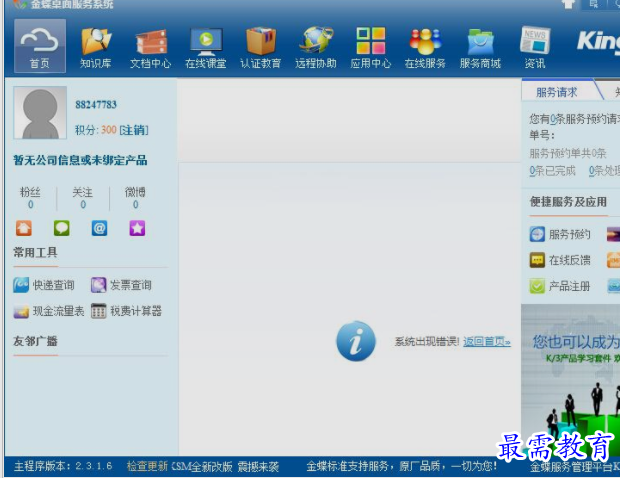Viewport: 620px width, 478px height.
Task: Click the account number 88247783
Action: 96,105
